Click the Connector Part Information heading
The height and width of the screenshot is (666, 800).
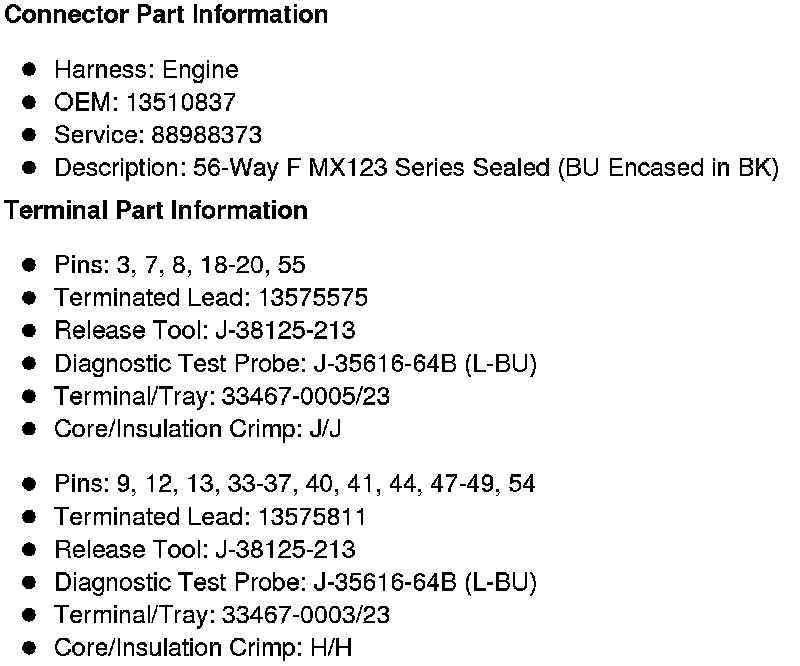click(166, 15)
